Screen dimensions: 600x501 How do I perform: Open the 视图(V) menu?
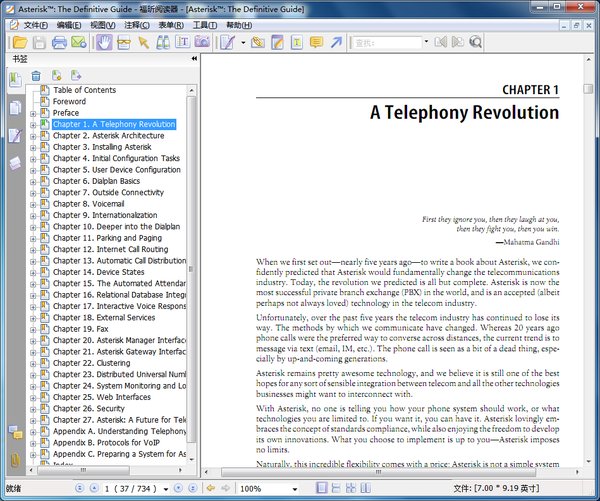pos(102,24)
